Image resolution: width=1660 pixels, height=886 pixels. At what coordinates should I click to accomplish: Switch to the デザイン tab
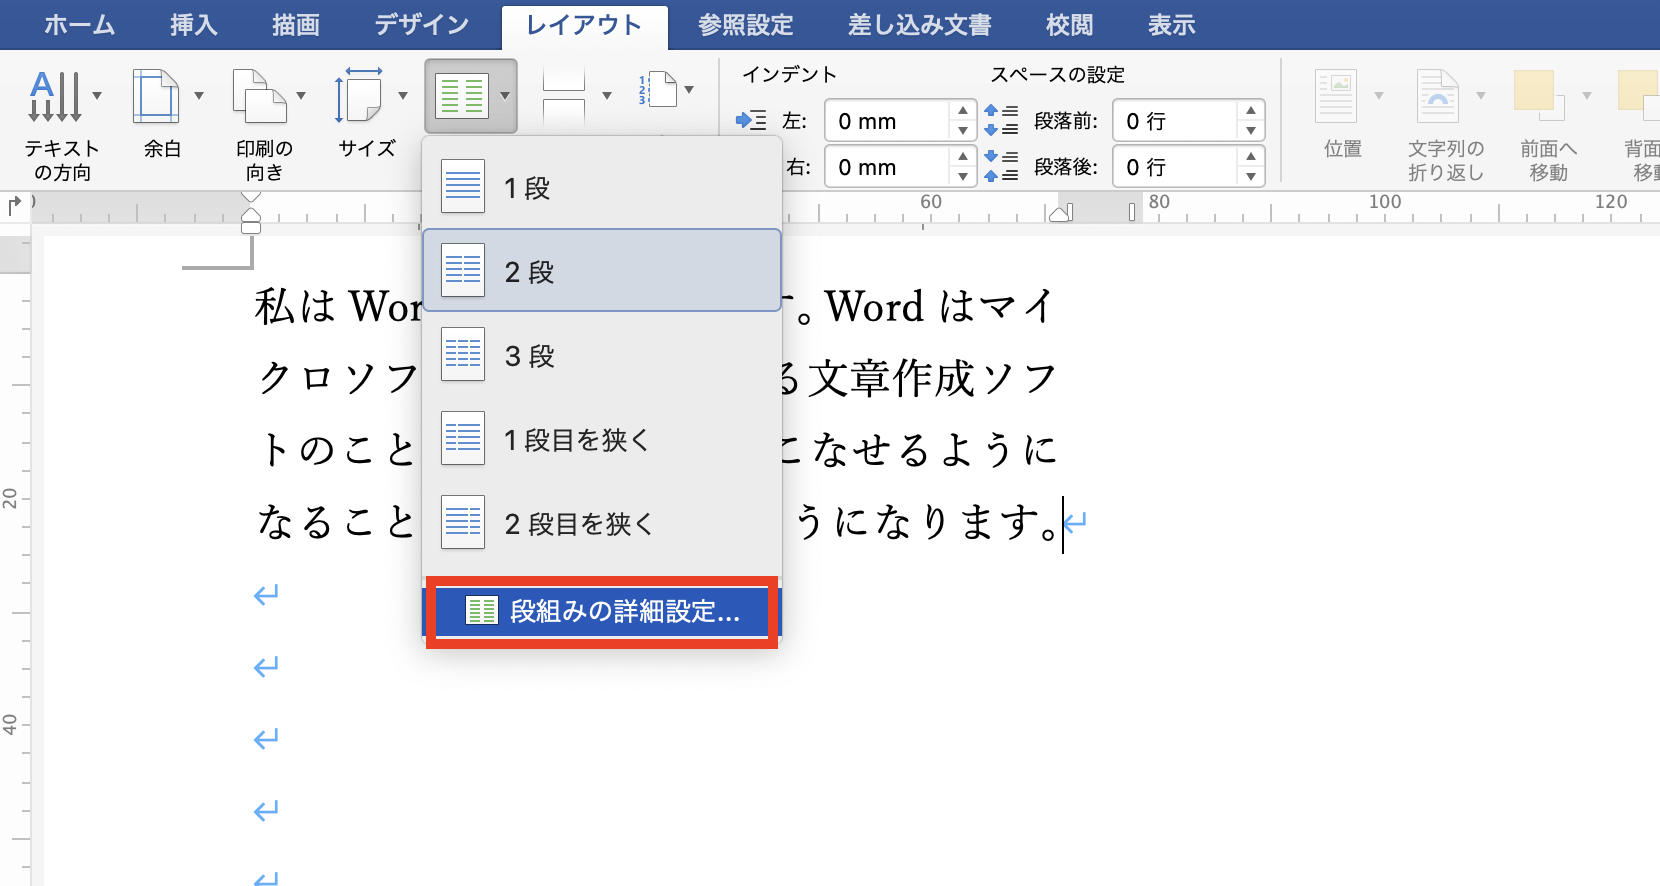422,25
